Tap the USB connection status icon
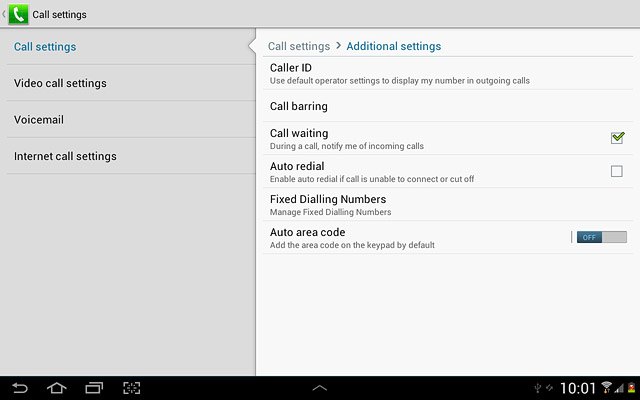 (538, 387)
